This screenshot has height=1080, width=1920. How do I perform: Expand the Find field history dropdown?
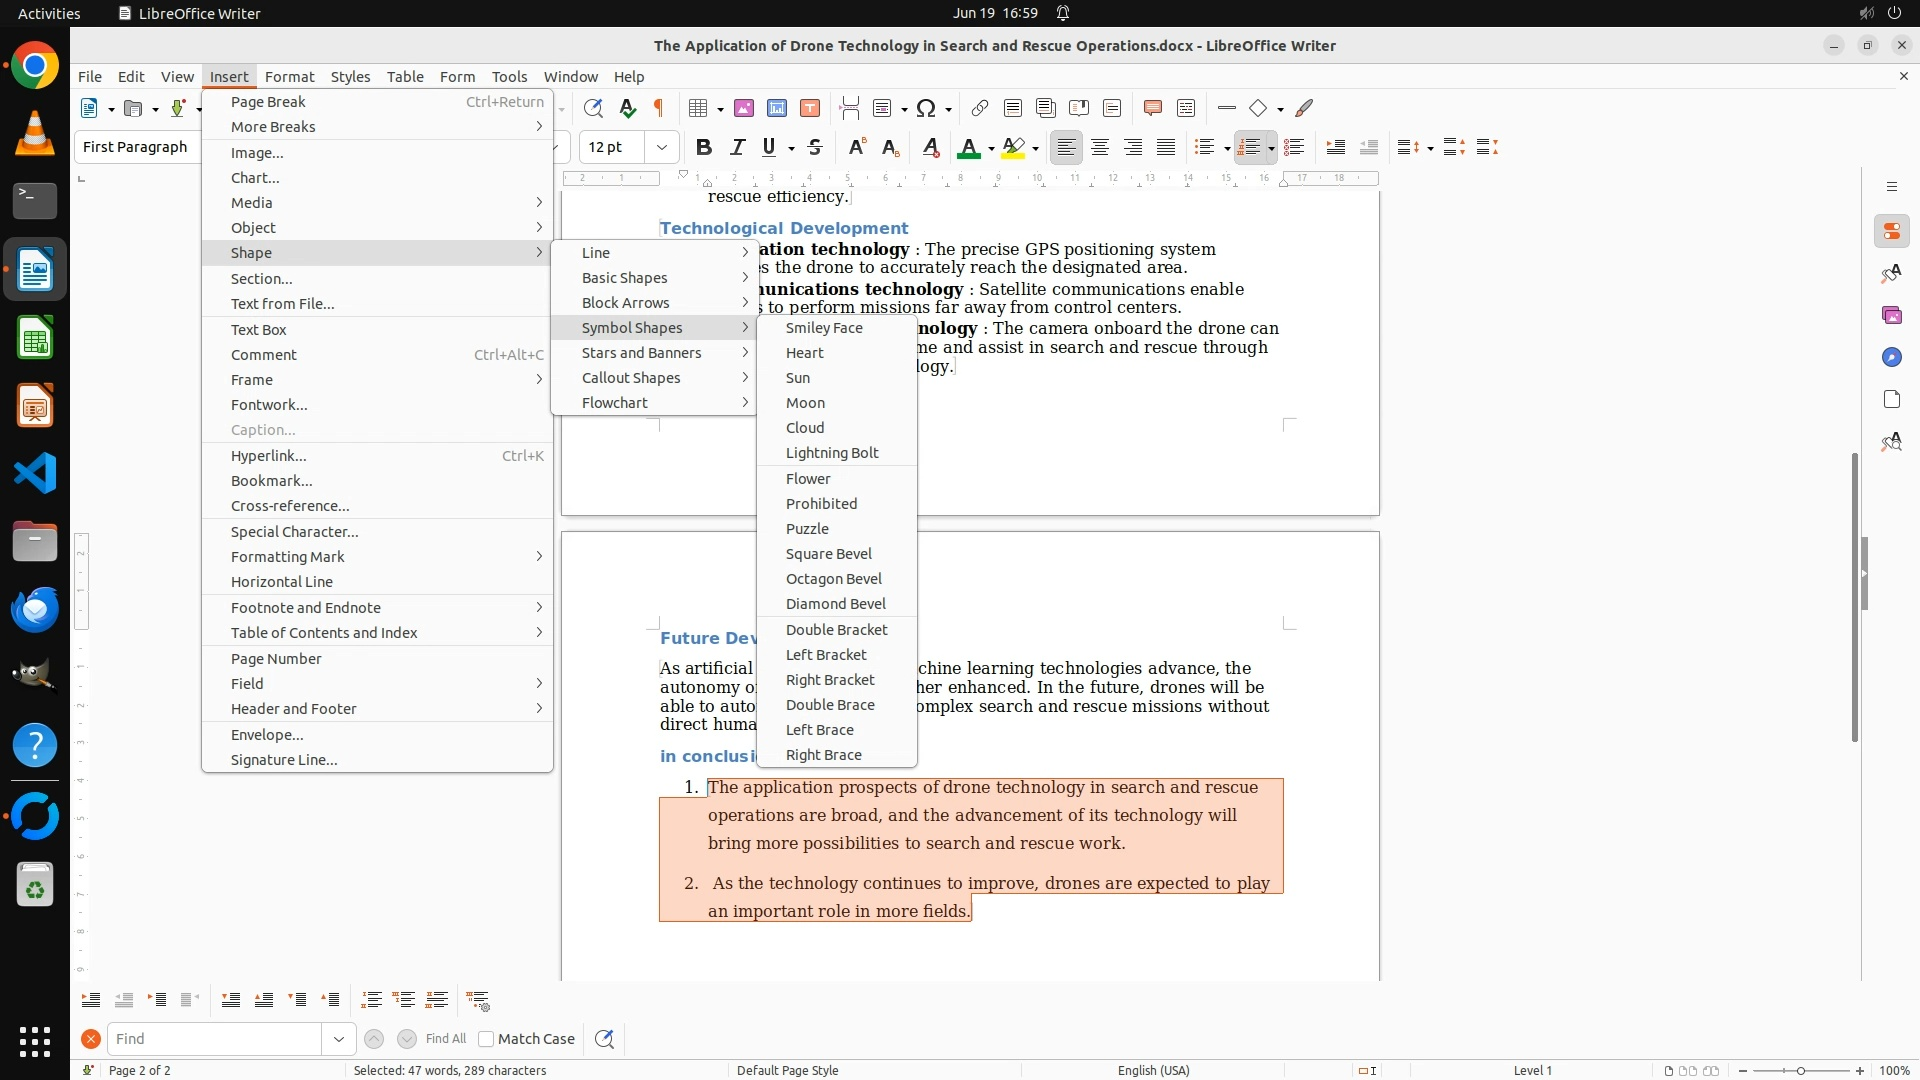coord(339,1039)
